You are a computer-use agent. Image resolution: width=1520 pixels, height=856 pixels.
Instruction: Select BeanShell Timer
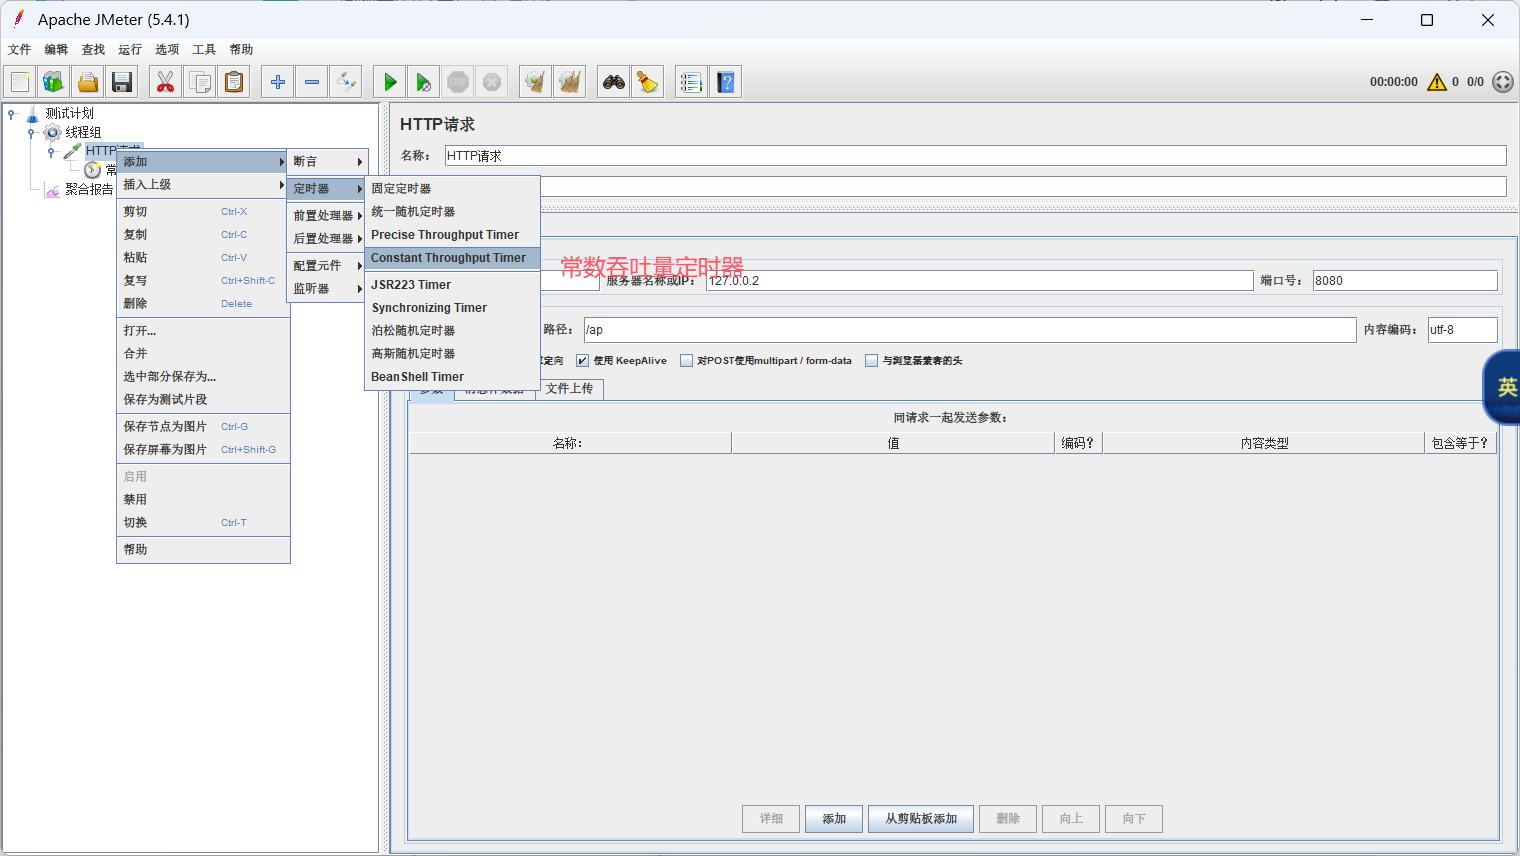click(x=452, y=377)
